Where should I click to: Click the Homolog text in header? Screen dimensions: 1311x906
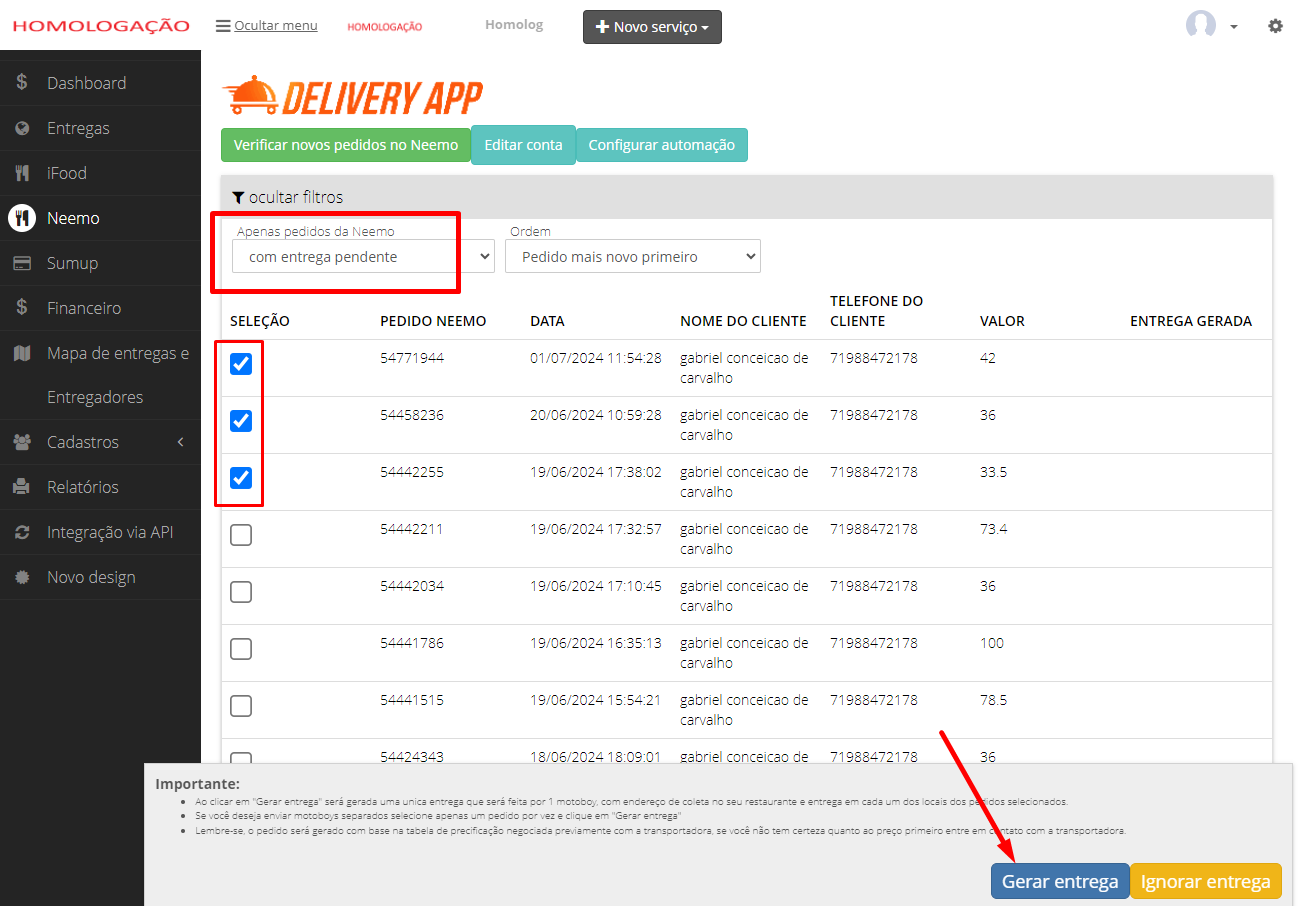[514, 24]
